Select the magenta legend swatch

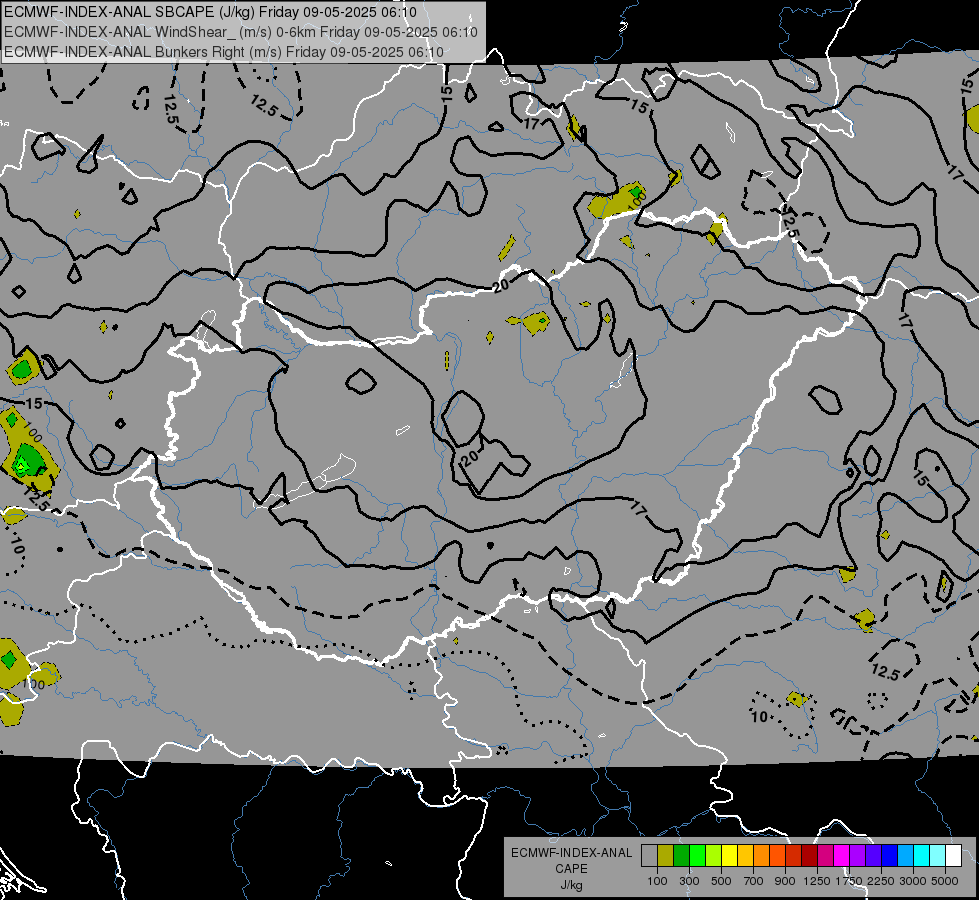(842, 856)
